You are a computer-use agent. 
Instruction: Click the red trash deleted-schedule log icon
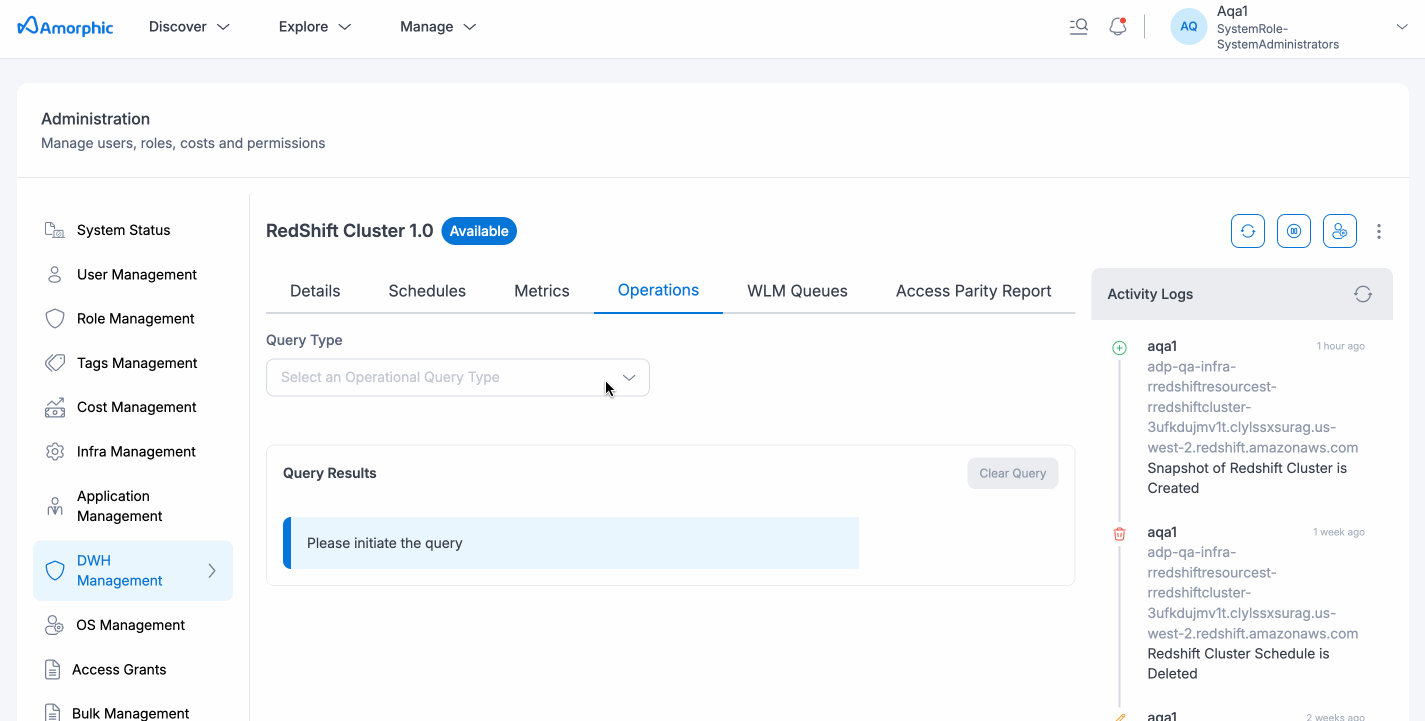click(1119, 534)
